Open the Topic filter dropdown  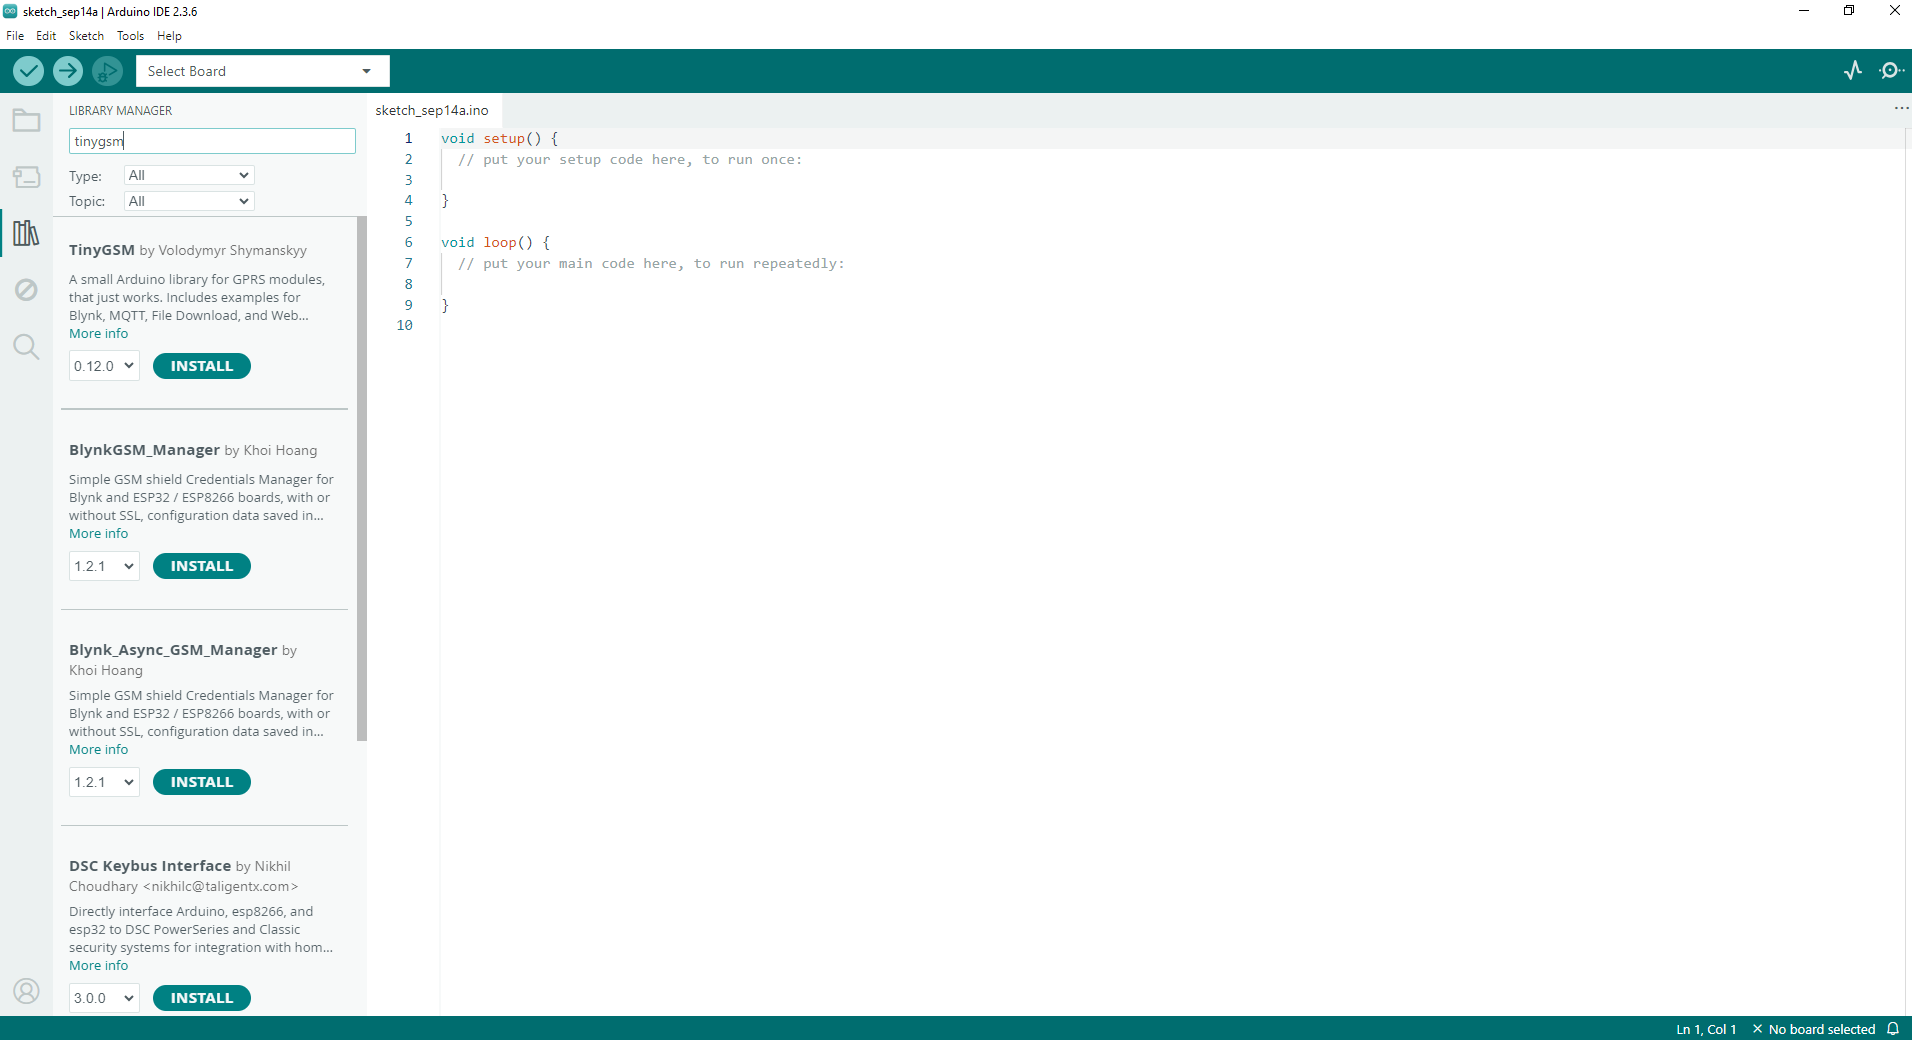click(x=189, y=201)
